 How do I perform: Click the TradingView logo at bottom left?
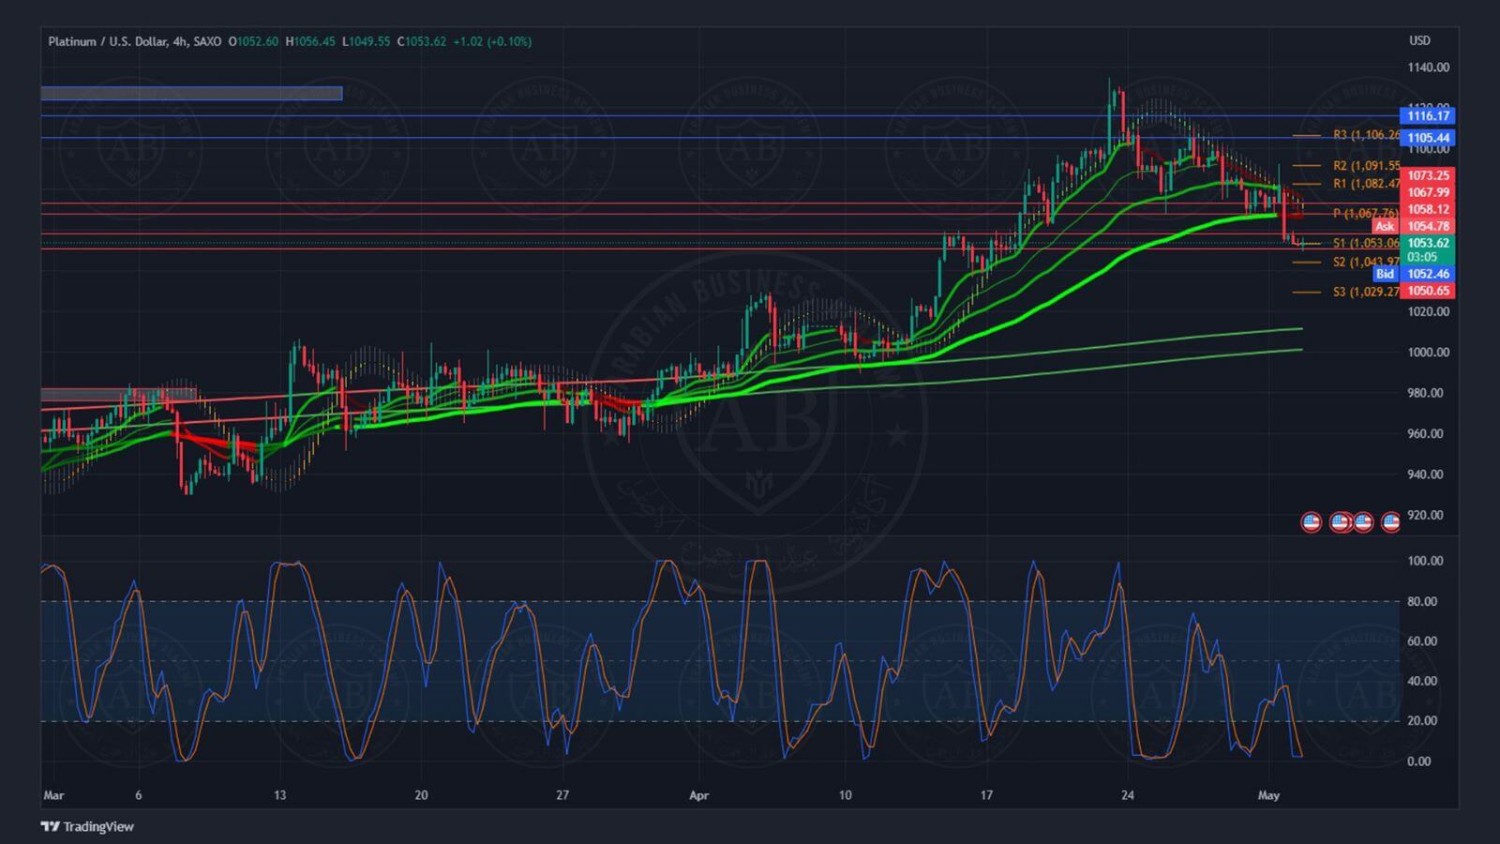87,826
